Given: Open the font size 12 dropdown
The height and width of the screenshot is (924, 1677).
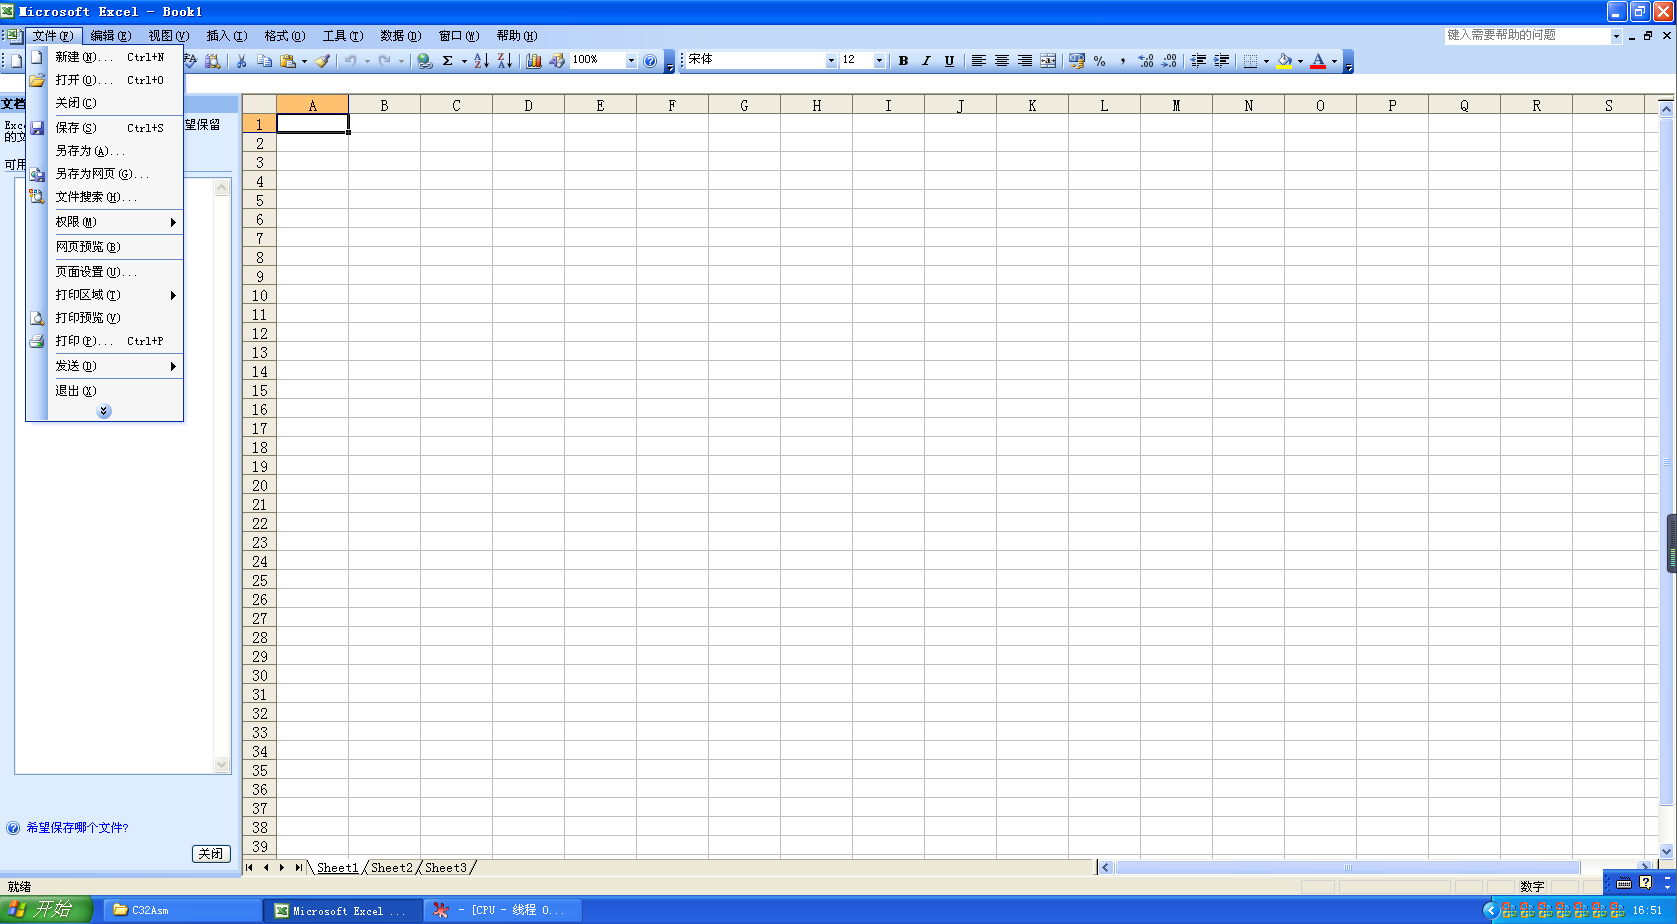Looking at the screenshot, I should click(879, 61).
